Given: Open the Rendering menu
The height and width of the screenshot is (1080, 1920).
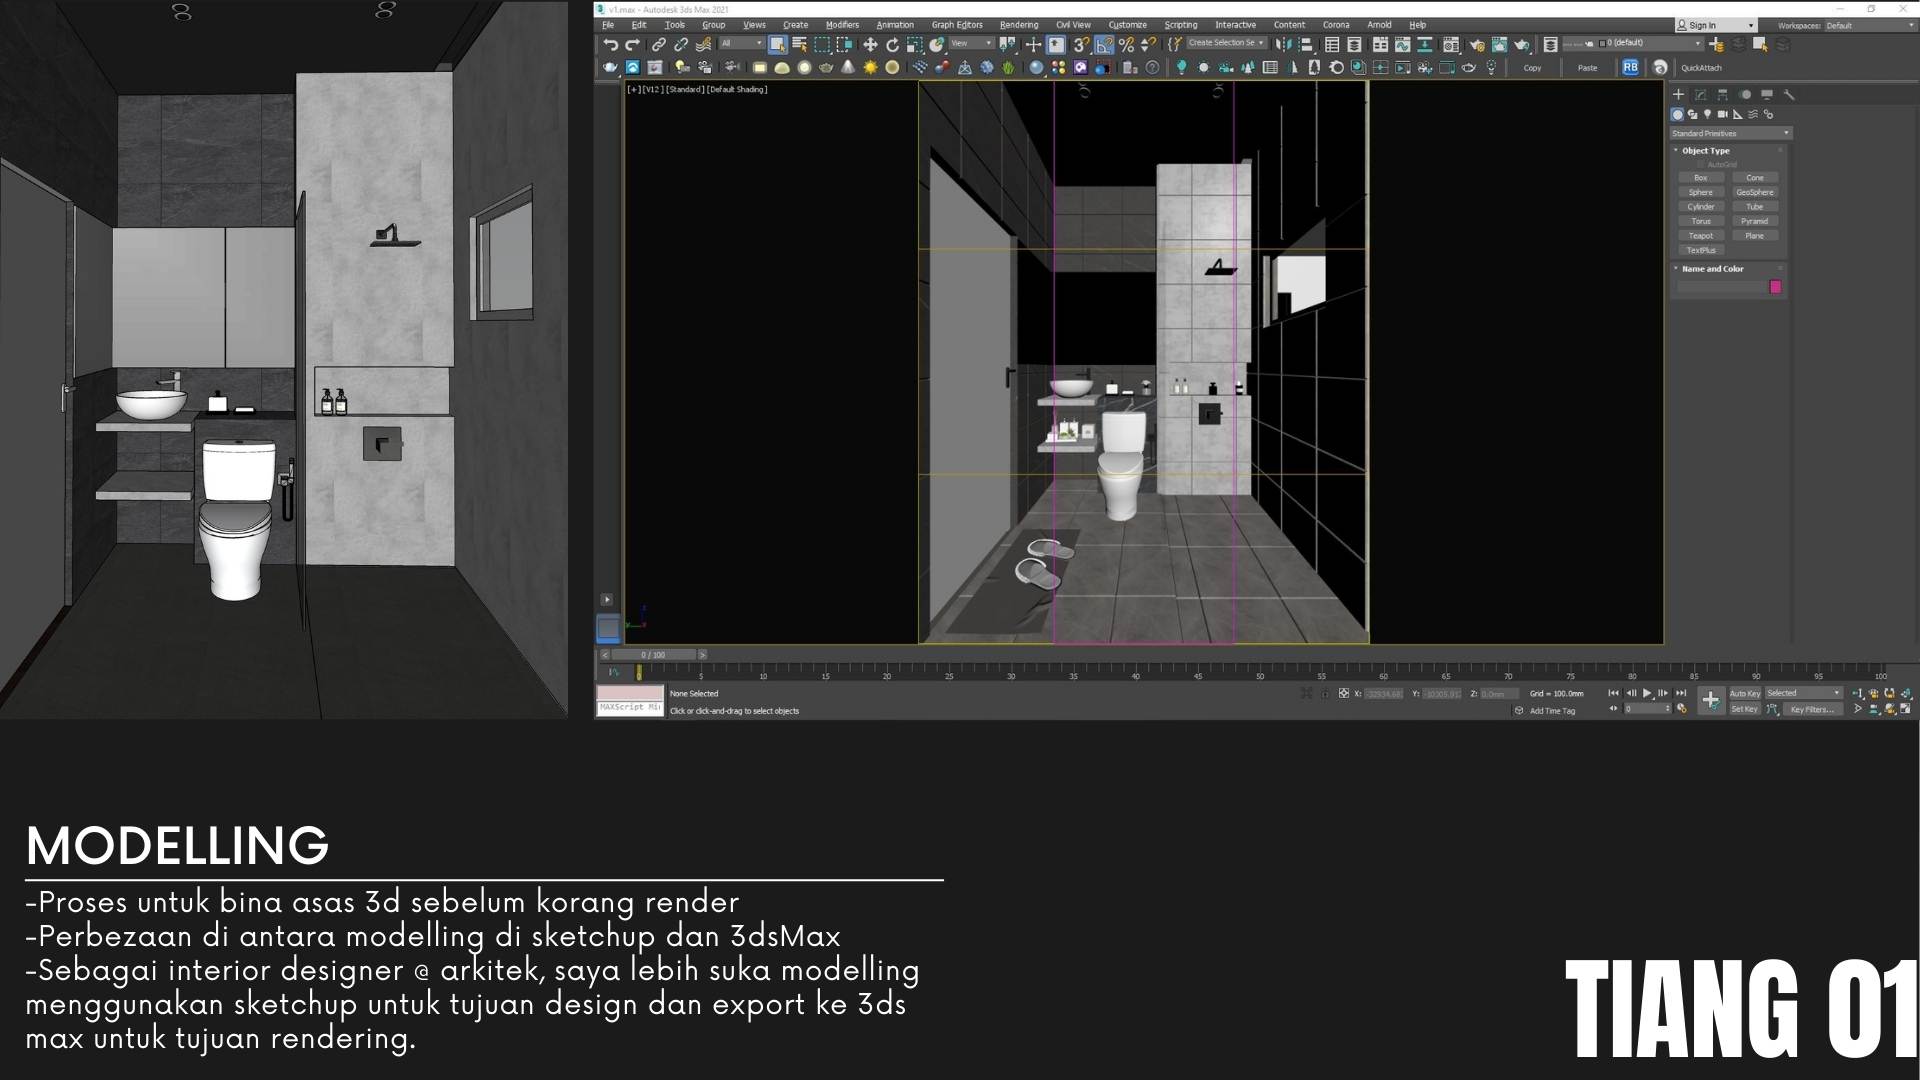Looking at the screenshot, I should click(1018, 25).
